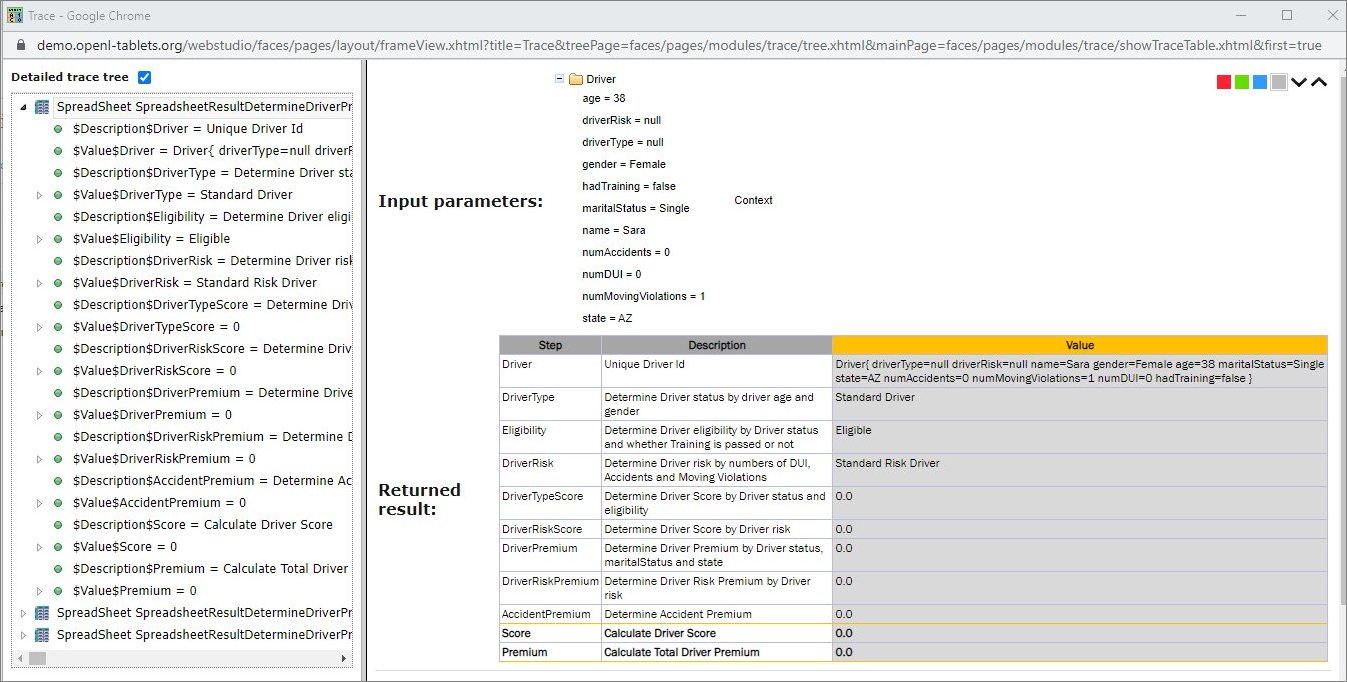Screen dimensions: 1347x682
Task: Click green dot beside $Value$Score = 0
Action: [59, 547]
